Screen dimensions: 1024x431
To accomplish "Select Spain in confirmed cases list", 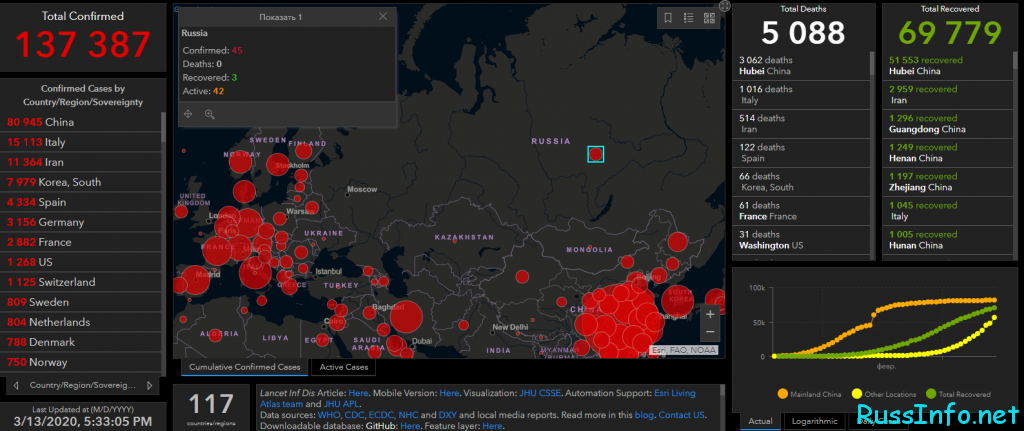I will [x=81, y=202].
